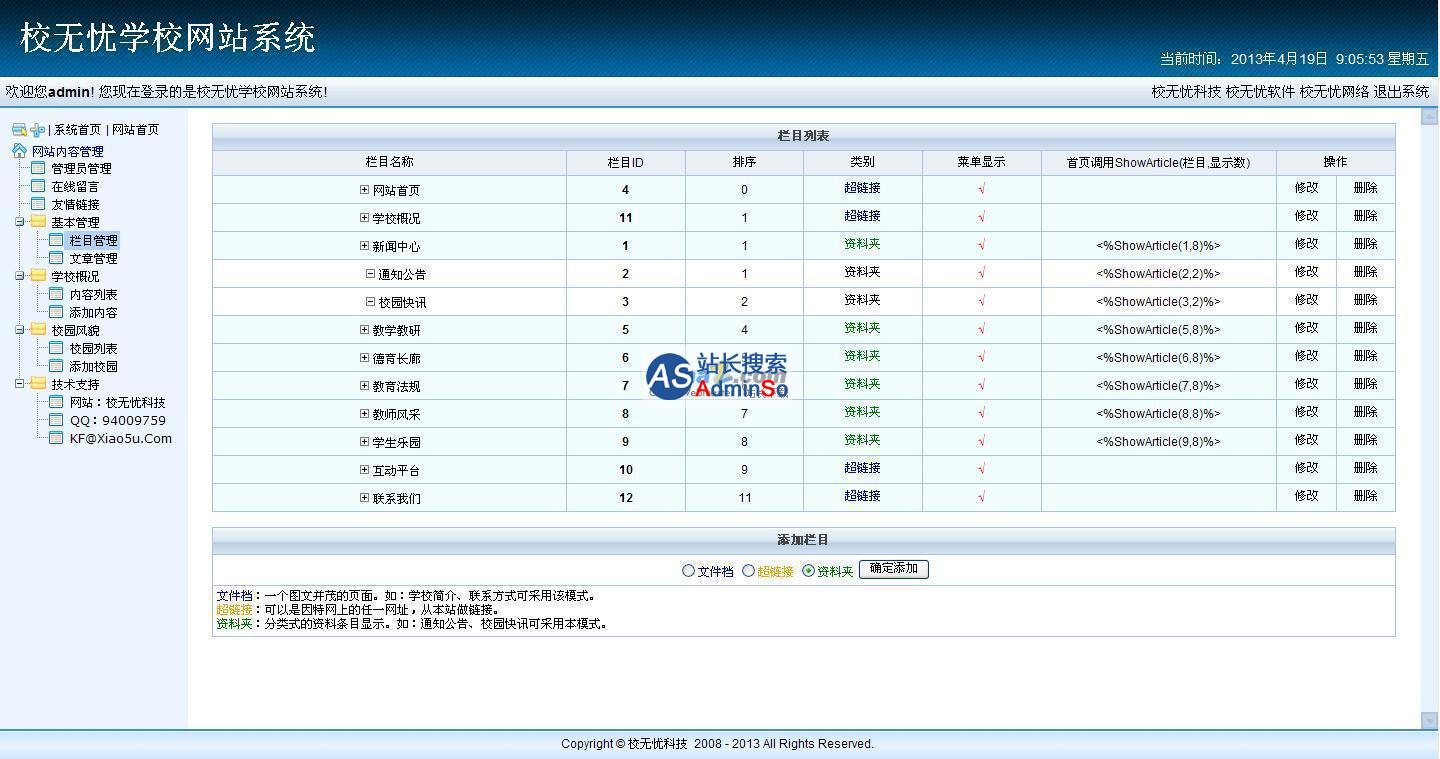Click the 栏目名称 column header
Image resolution: width=1440 pixels, height=759 pixels.
click(x=389, y=162)
